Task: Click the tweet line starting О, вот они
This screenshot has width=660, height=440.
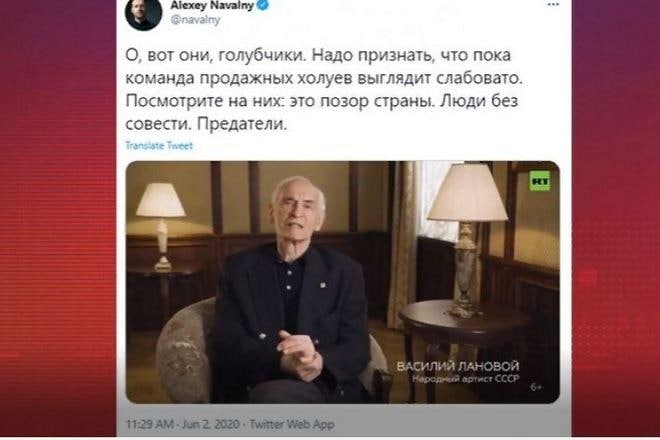Action: pyautogui.click(x=318, y=55)
